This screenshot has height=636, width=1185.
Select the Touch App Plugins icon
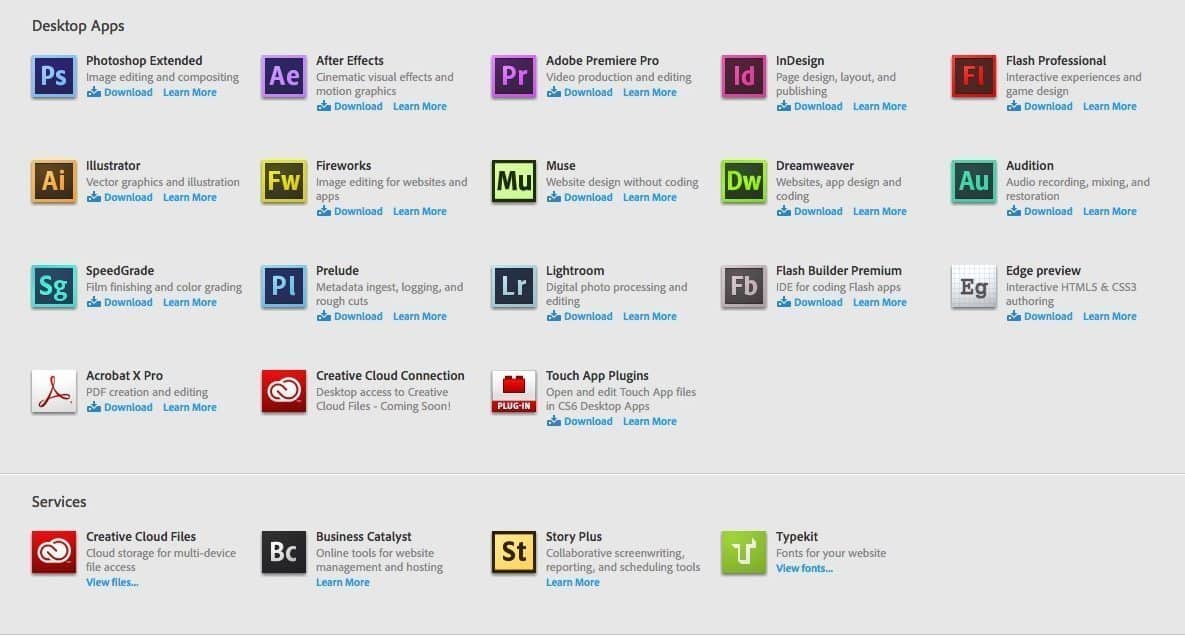[x=513, y=391]
